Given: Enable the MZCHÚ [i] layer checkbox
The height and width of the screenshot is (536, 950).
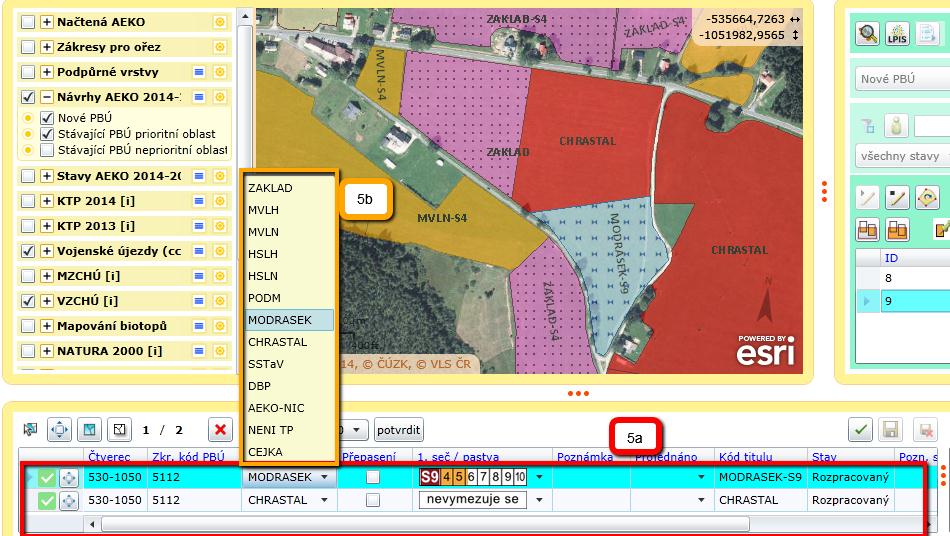Looking at the screenshot, I should pos(28,276).
